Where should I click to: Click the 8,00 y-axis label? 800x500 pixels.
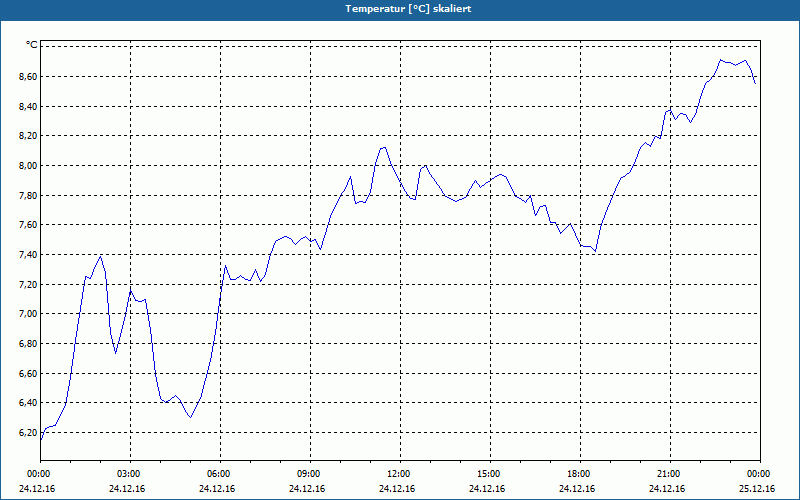[x=27, y=166]
